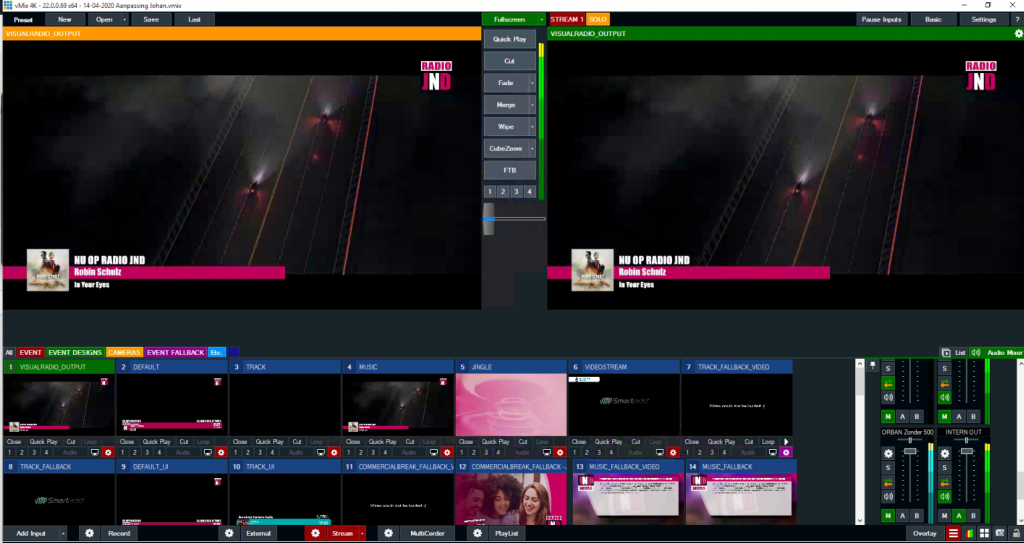Select the Etc. tab

click(216, 352)
